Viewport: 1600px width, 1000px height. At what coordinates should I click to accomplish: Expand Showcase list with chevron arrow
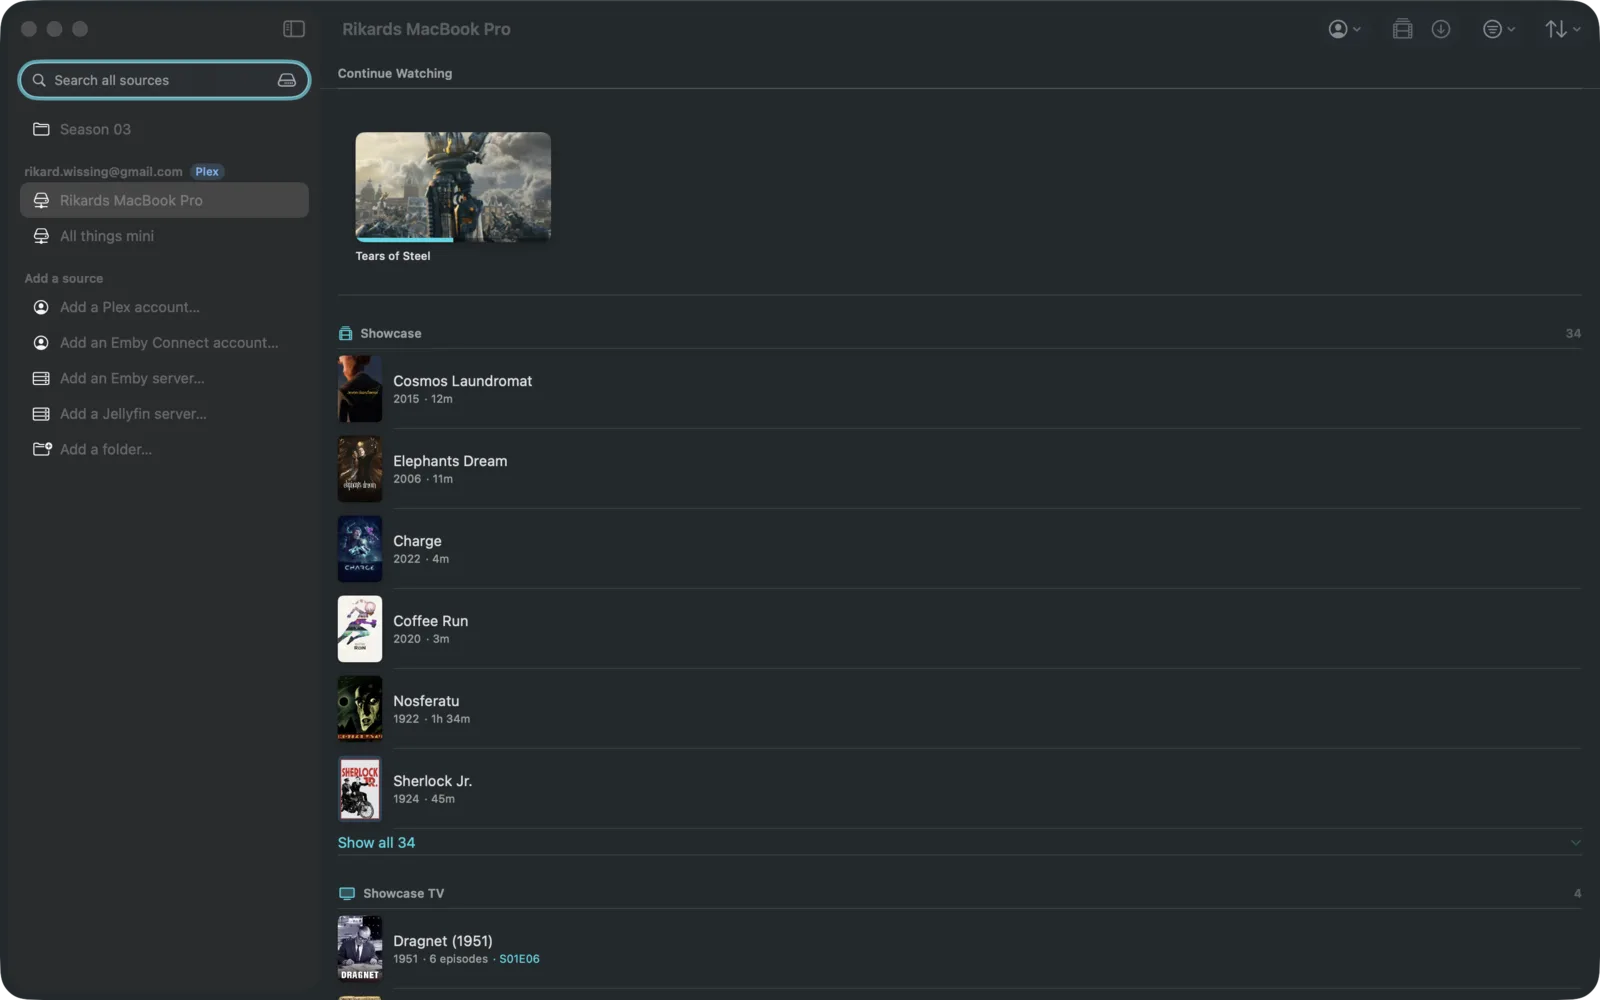1575,843
